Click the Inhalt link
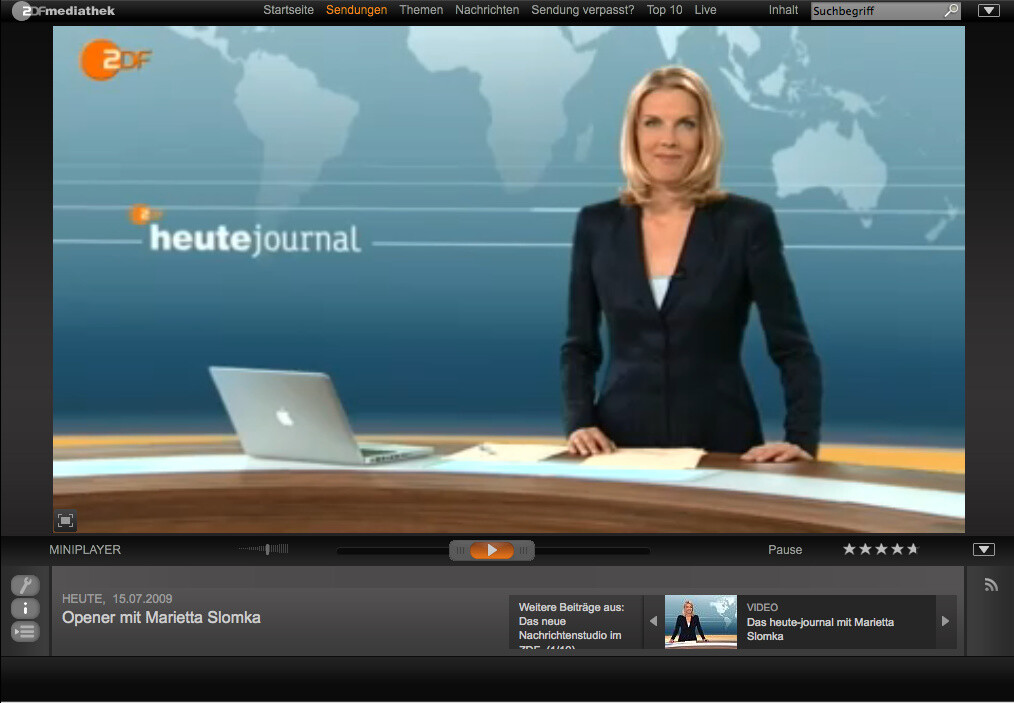Screen dimensions: 1014x703 coord(783,10)
